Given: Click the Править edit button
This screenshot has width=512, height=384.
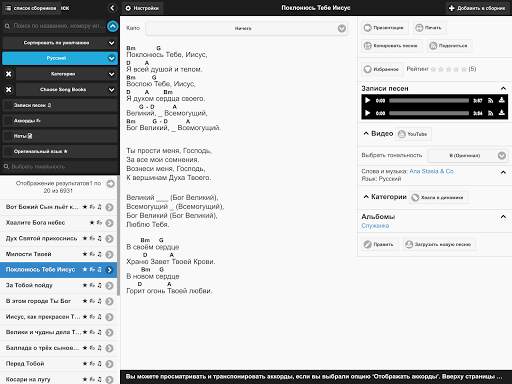Looking at the screenshot, I should (379, 244).
